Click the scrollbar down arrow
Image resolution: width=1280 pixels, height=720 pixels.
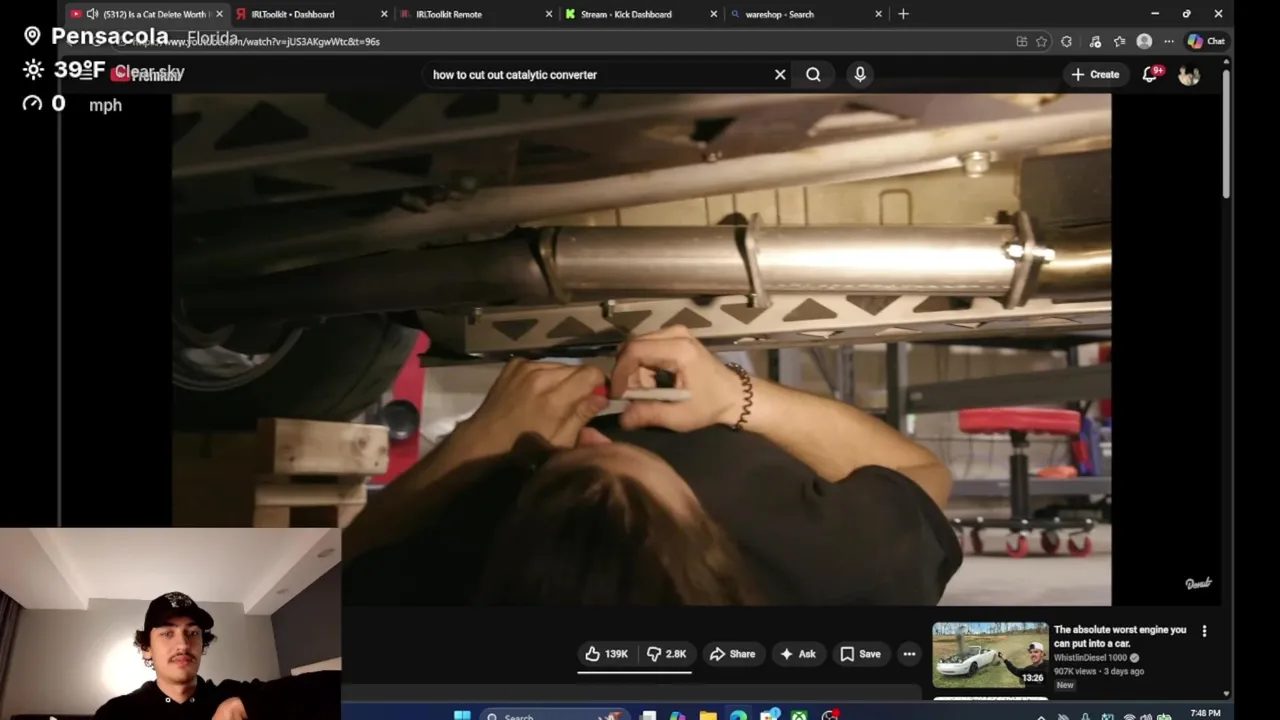coord(1226,693)
